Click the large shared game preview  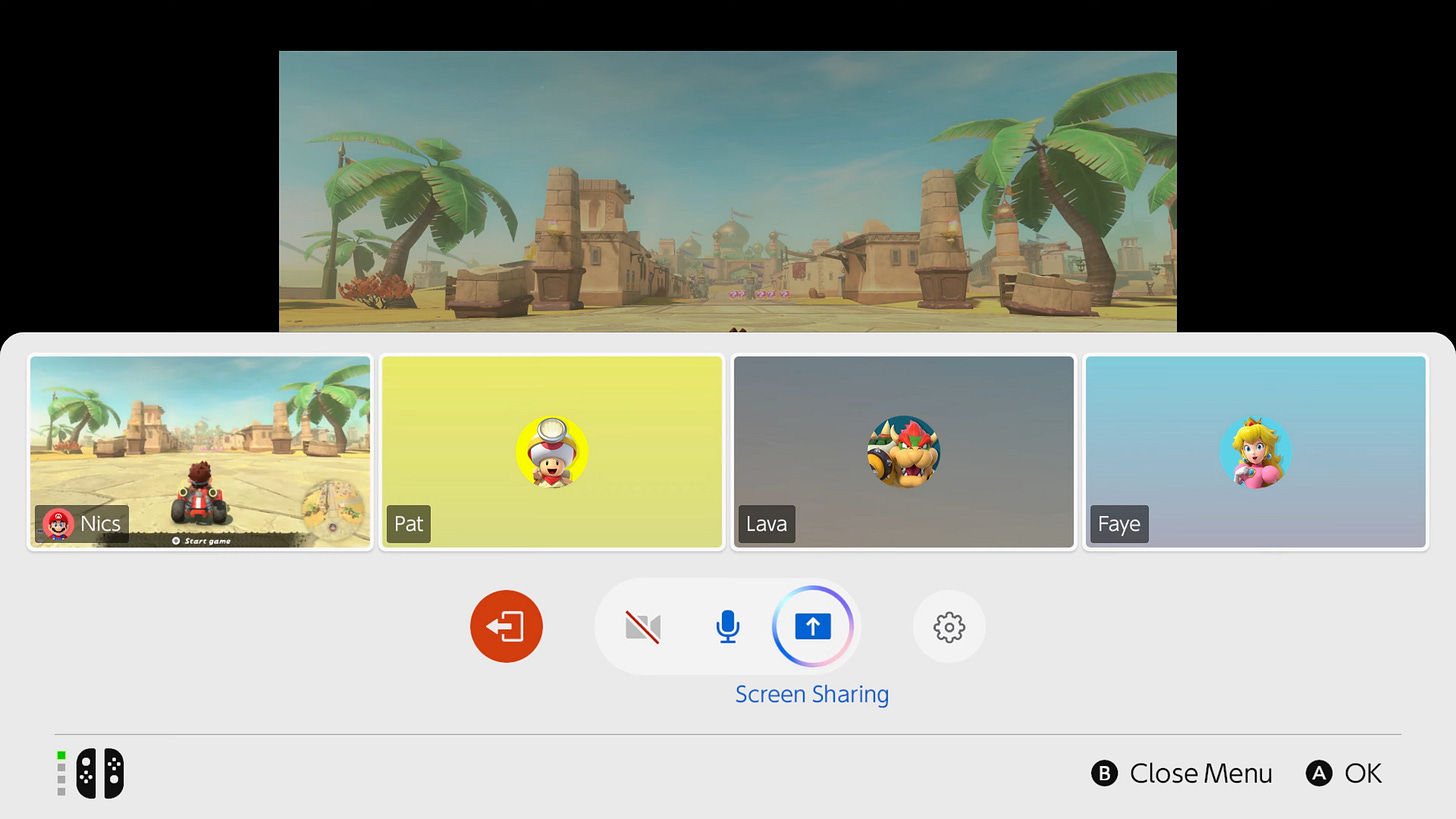pos(728,191)
